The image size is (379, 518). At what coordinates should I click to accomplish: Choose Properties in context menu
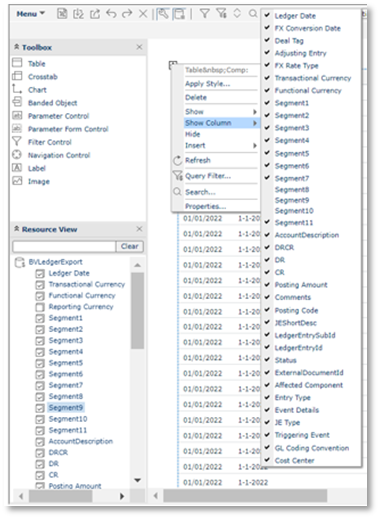(x=206, y=206)
